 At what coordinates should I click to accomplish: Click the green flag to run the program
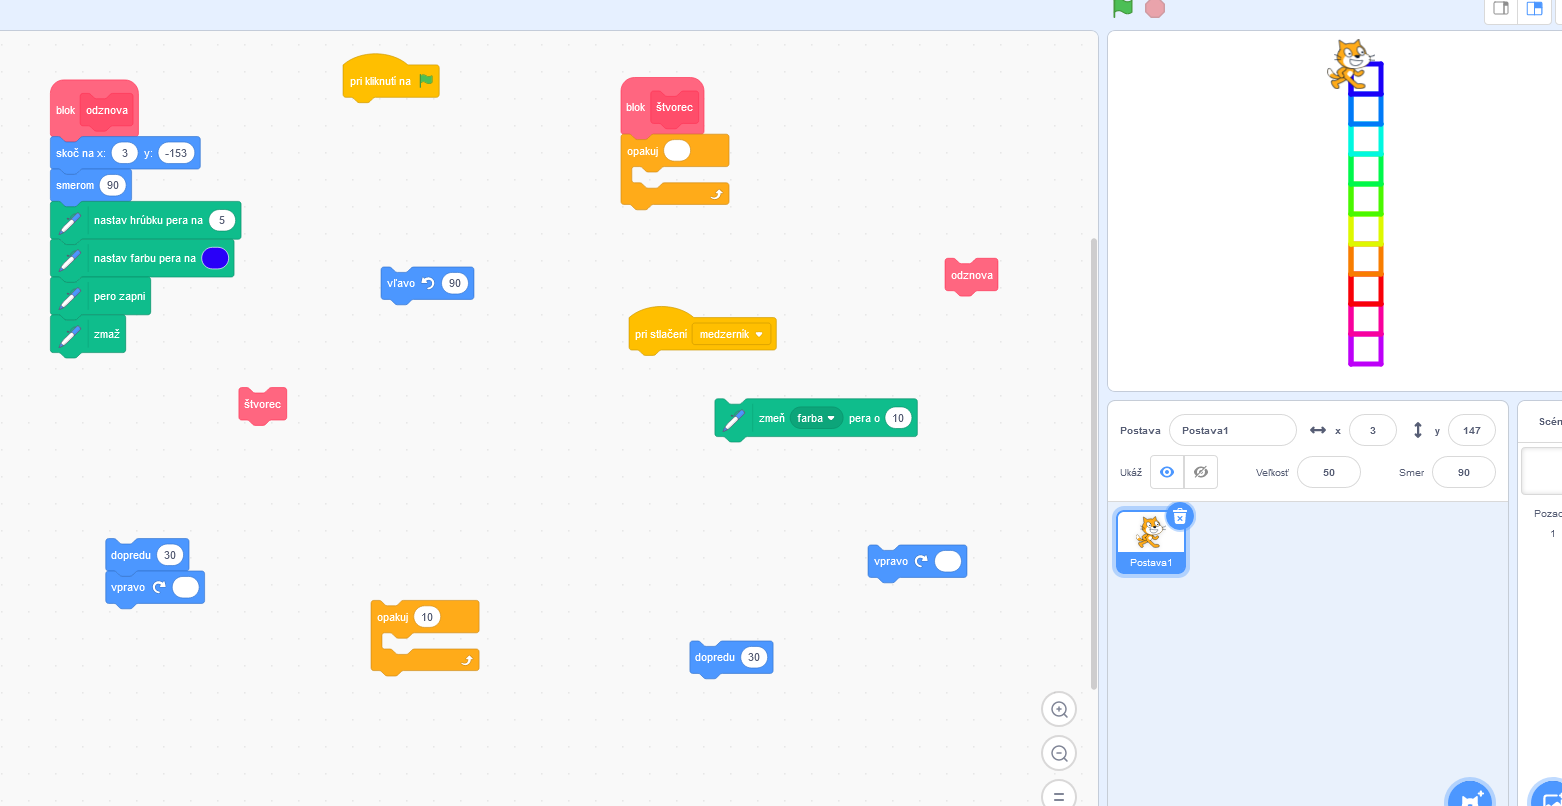click(1123, 8)
